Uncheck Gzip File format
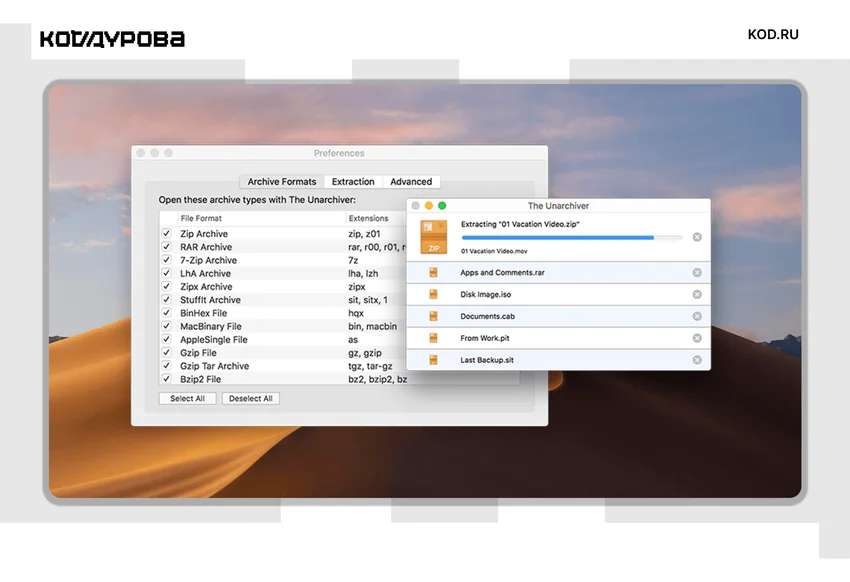 166,352
